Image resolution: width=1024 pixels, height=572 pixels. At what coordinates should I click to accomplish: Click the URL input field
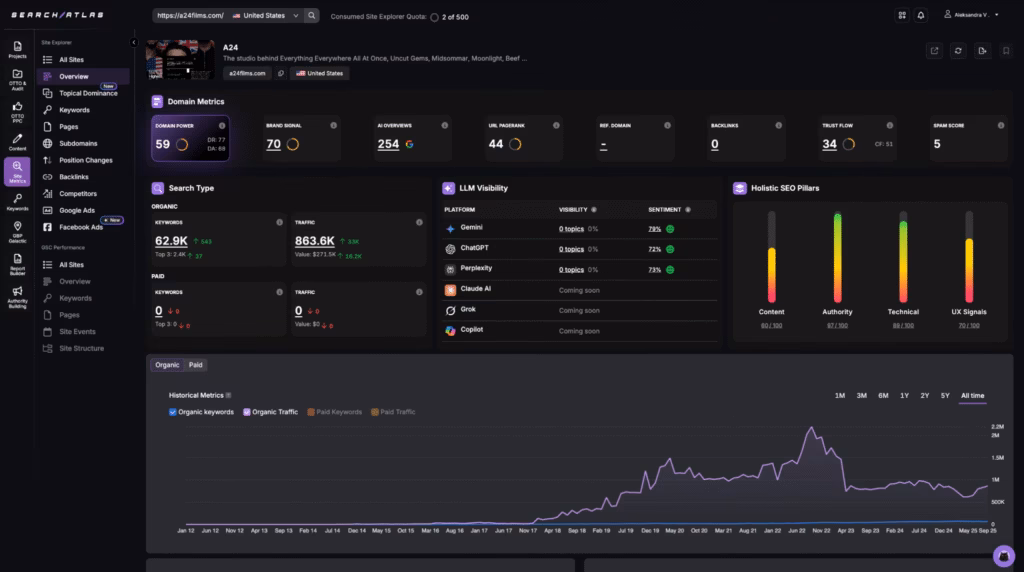(190, 15)
